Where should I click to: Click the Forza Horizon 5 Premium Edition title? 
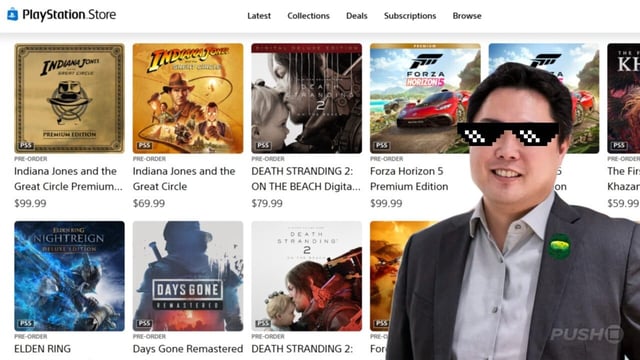(x=409, y=179)
